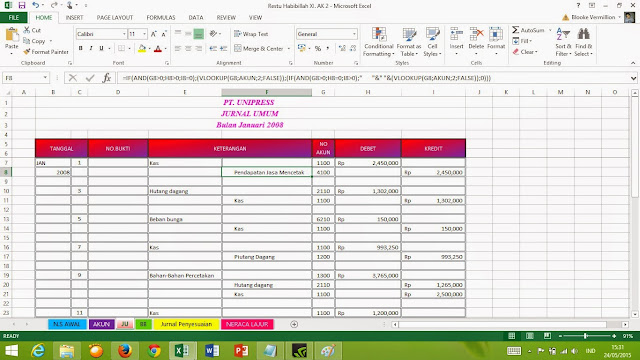The width and height of the screenshot is (640, 360).
Task: Open the Jurnal Penyesuaian sheet tab
Action: tap(186, 324)
